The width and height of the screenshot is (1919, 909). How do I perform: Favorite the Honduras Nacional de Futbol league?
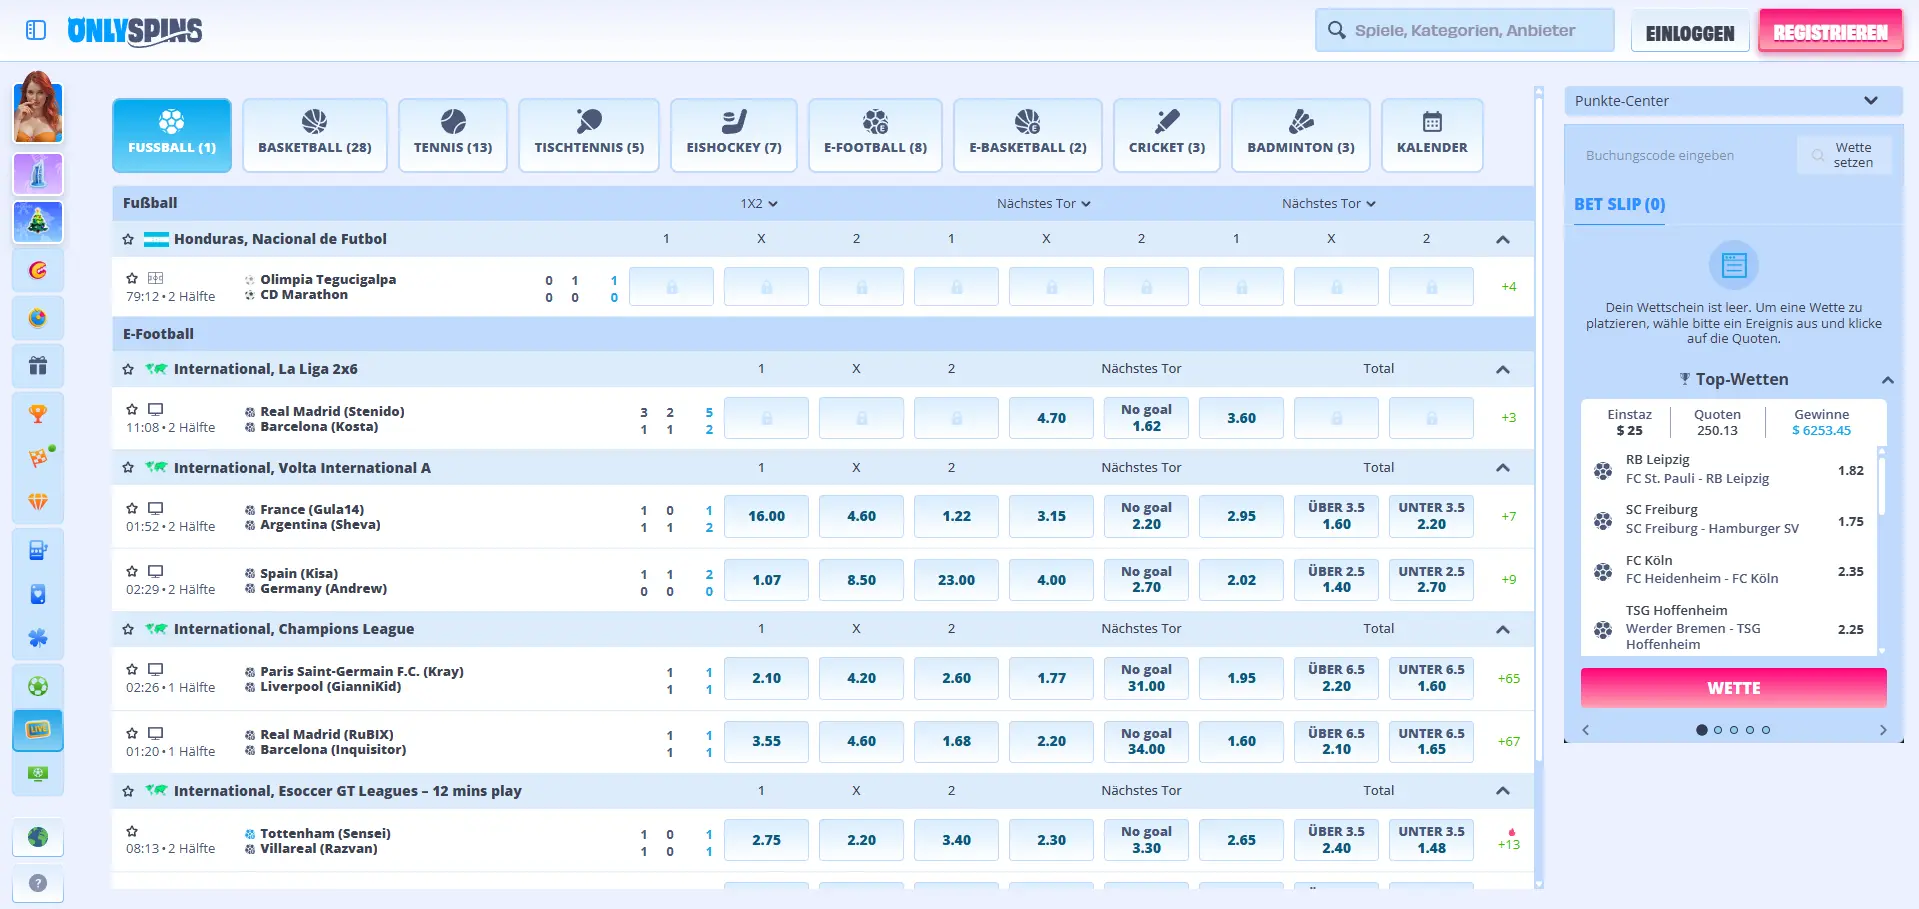[127, 239]
